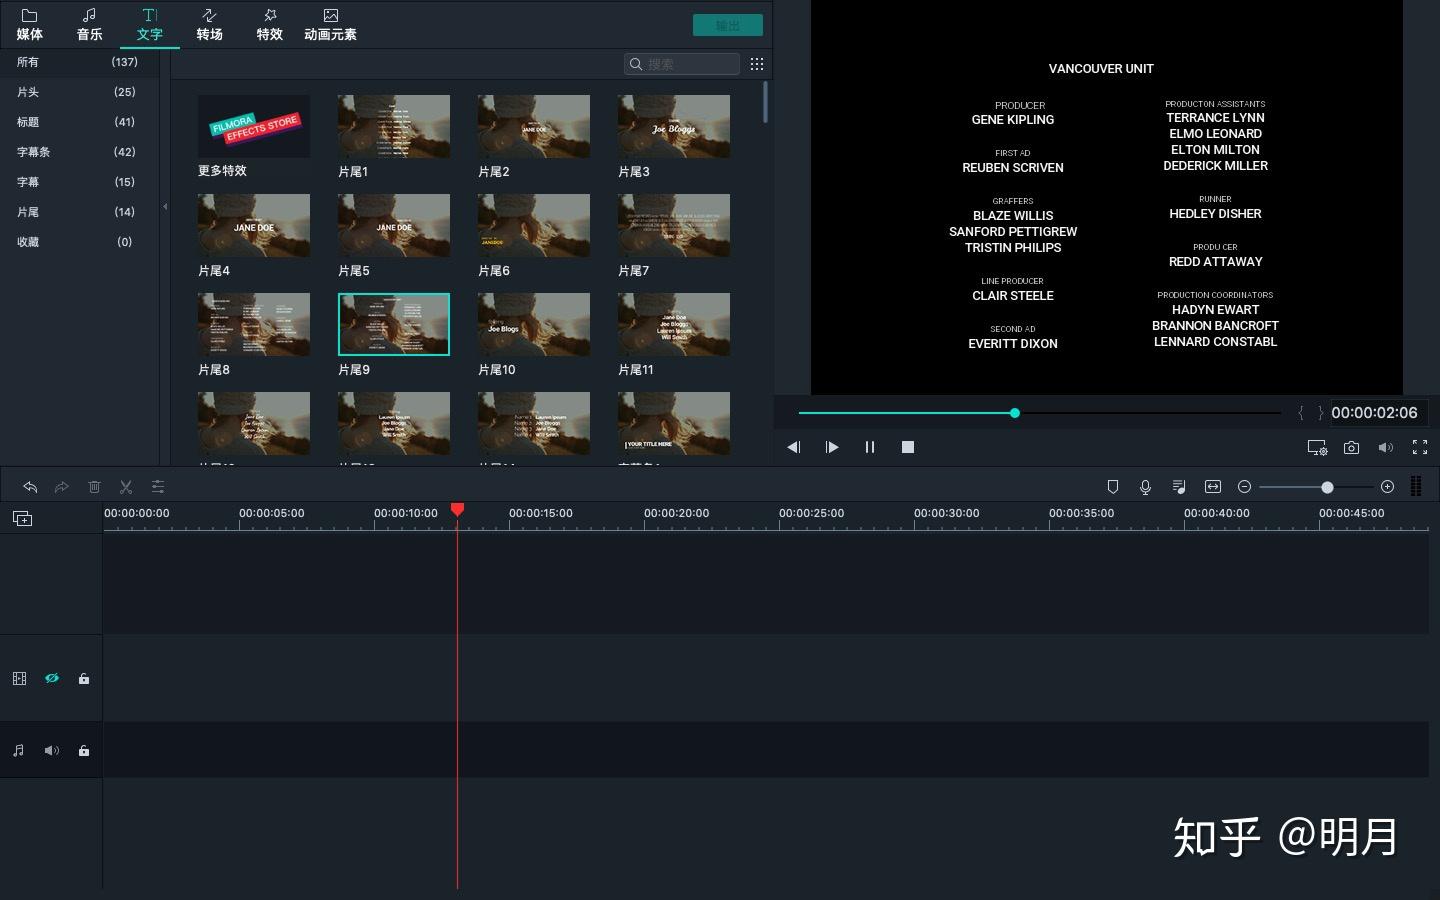Play the preview
This screenshot has height=900, width=1440.
coord(831,447)
